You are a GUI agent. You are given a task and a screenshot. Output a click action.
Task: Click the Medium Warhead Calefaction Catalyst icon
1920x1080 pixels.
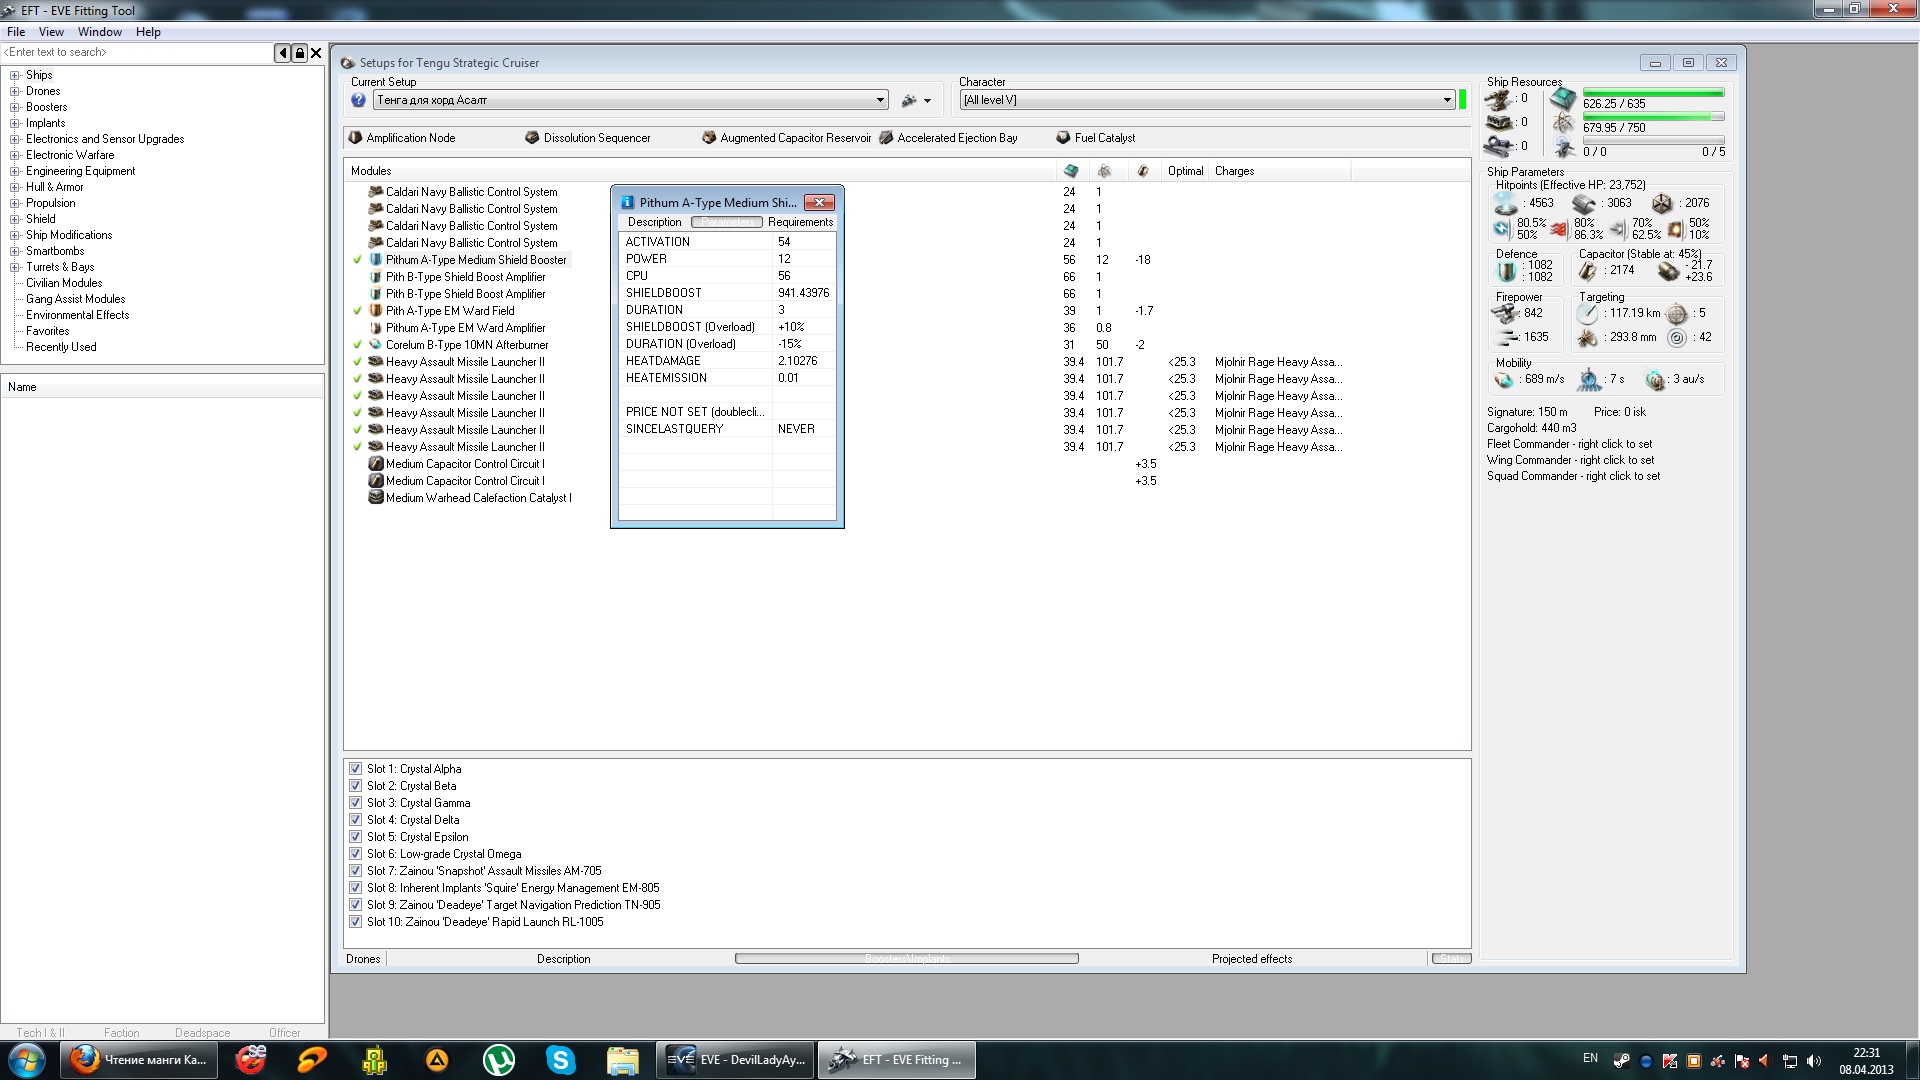(376, 498)
